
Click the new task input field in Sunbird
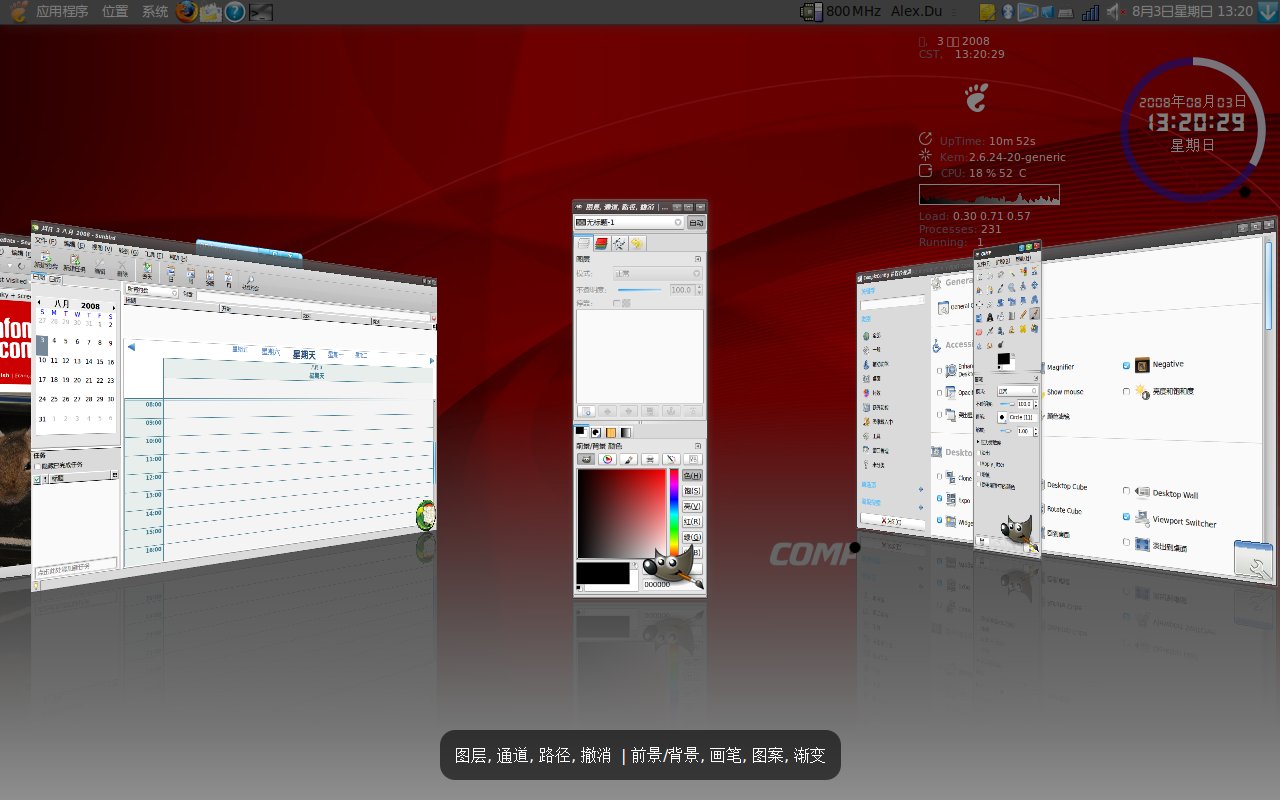[76, 566]
